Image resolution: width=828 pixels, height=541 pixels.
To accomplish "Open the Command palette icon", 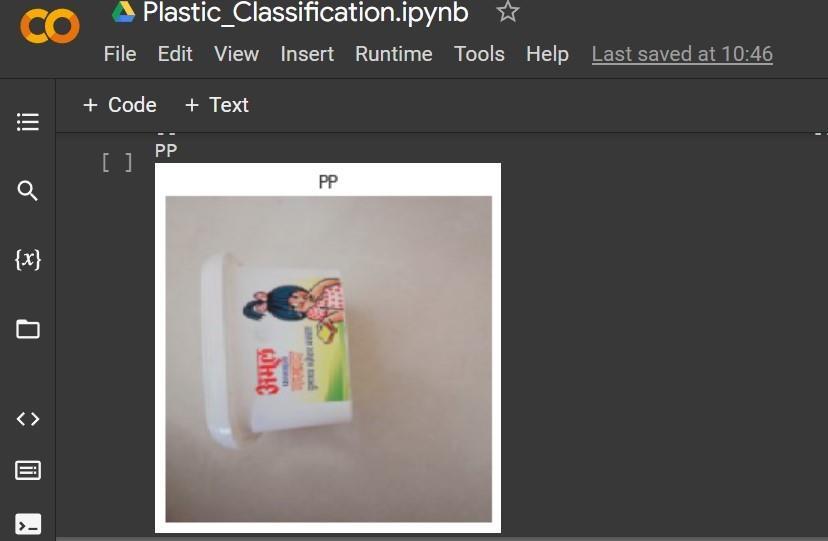I will coord(27,470).
